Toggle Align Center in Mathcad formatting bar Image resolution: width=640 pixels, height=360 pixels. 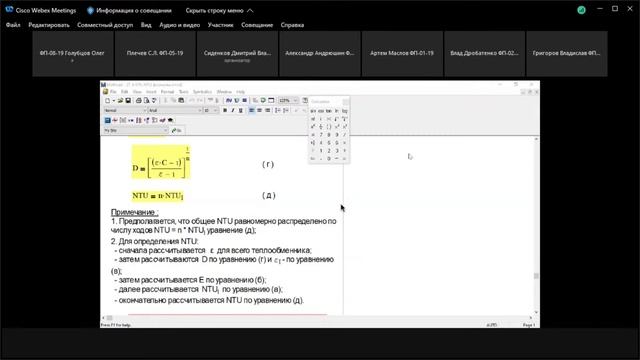[x=259, y=110]
